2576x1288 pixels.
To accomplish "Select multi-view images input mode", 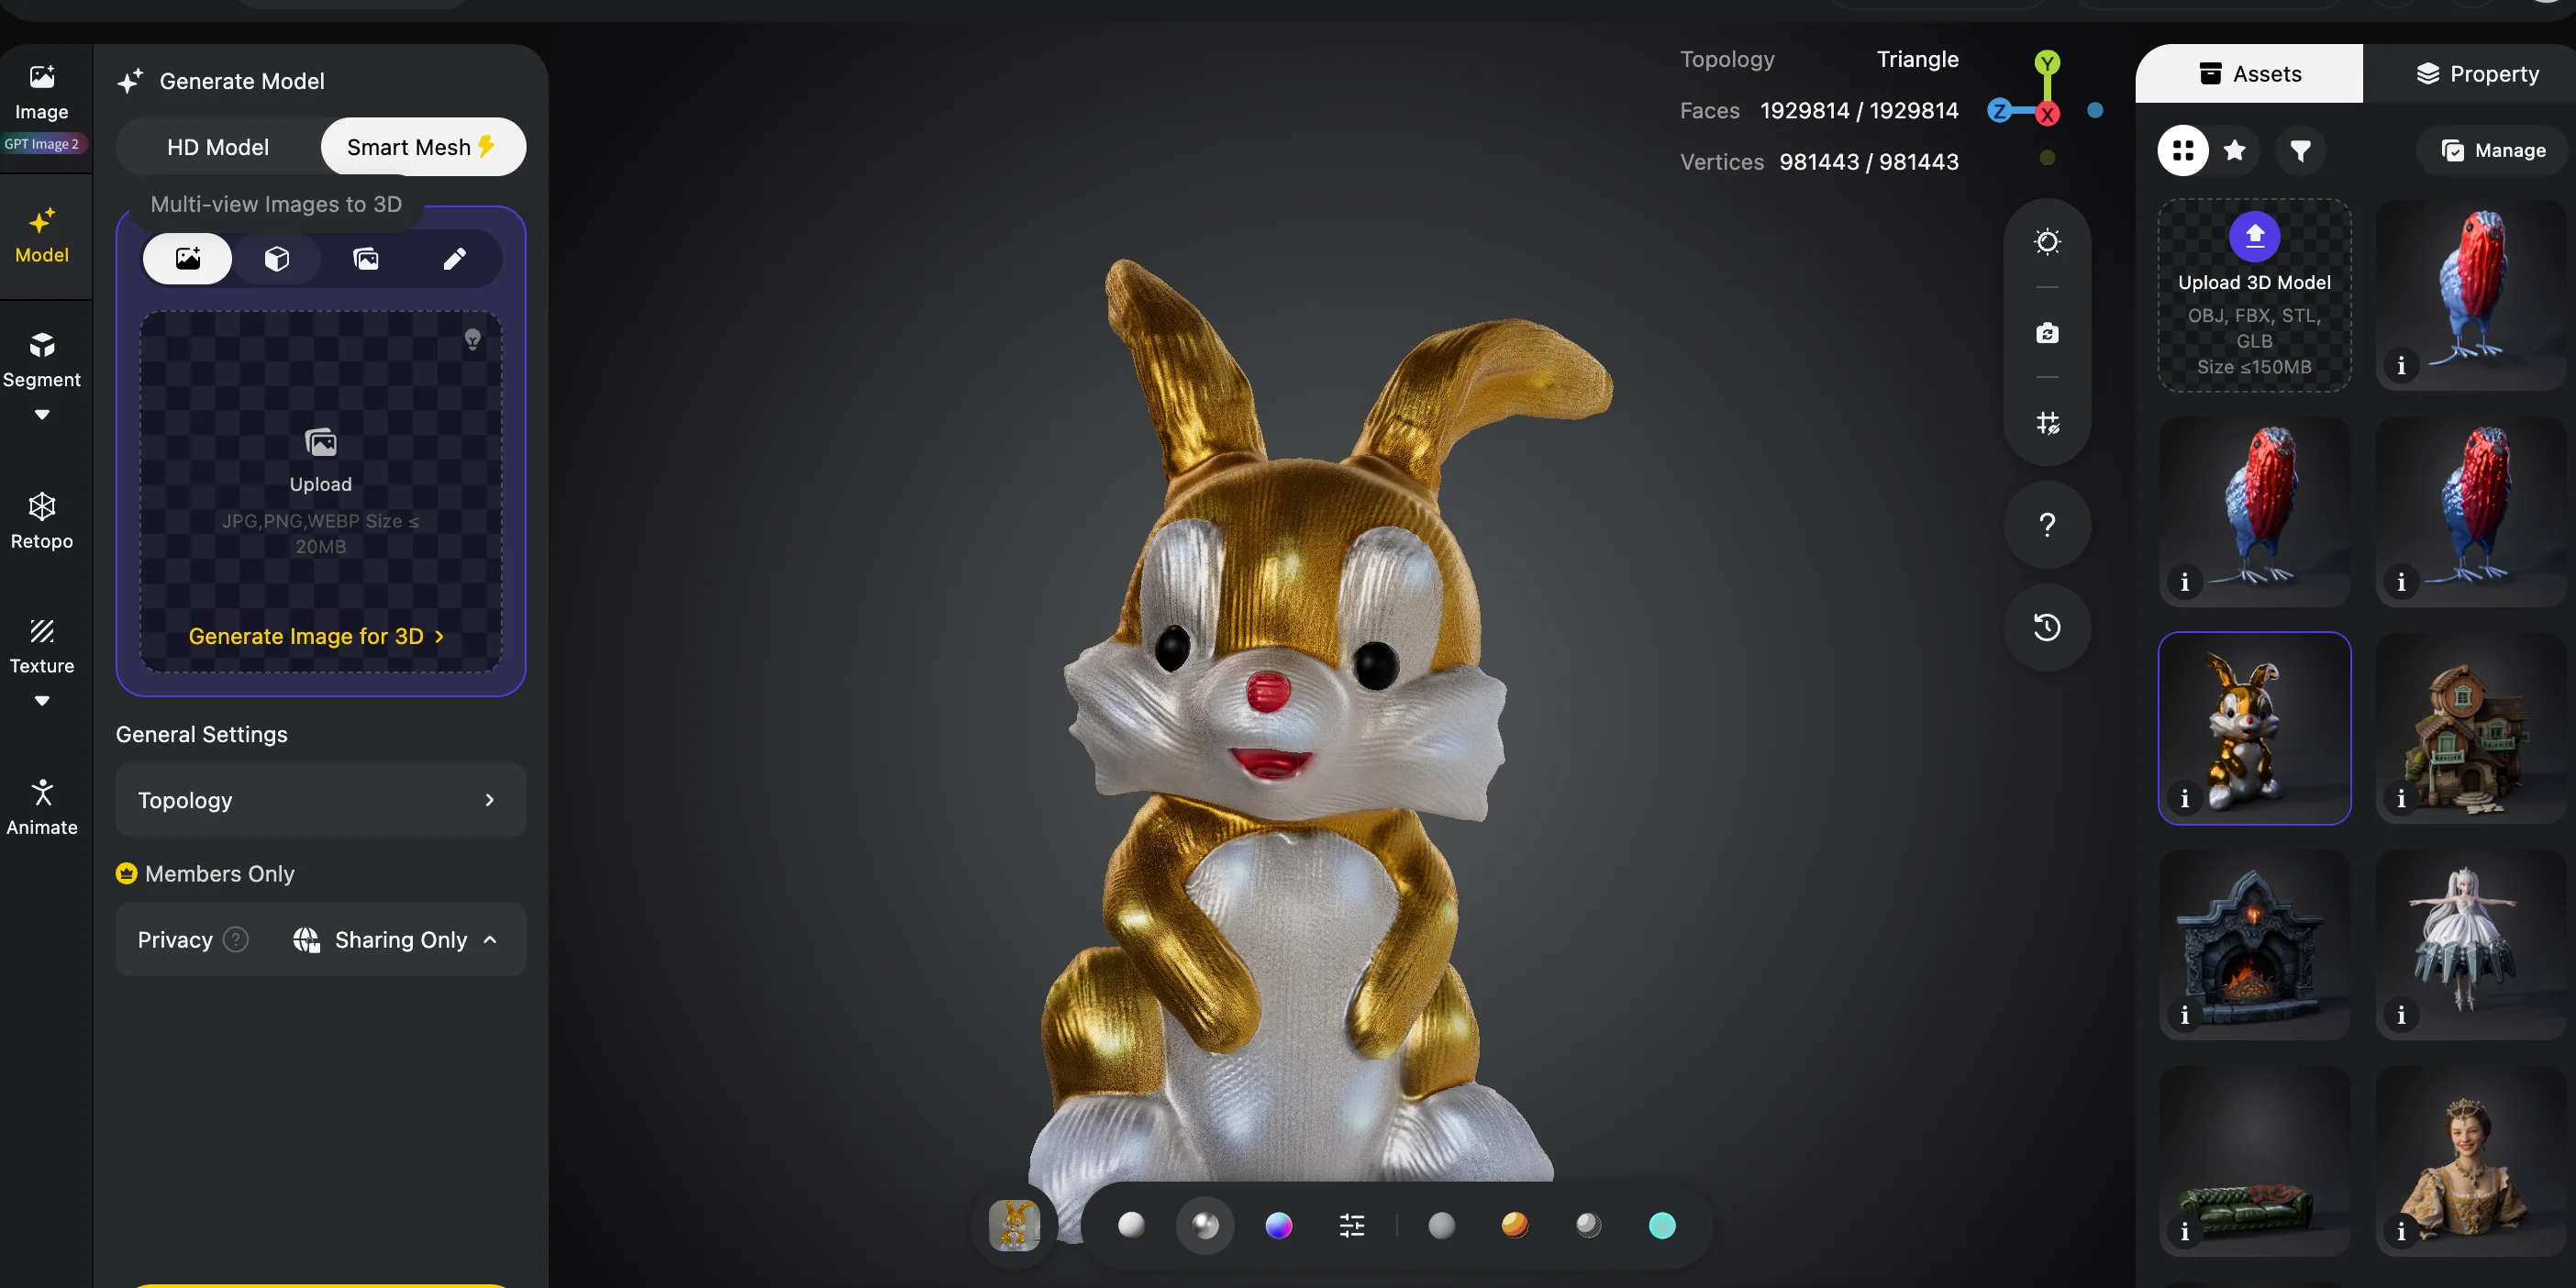I will pyautogui.click(x=366, y=259).
